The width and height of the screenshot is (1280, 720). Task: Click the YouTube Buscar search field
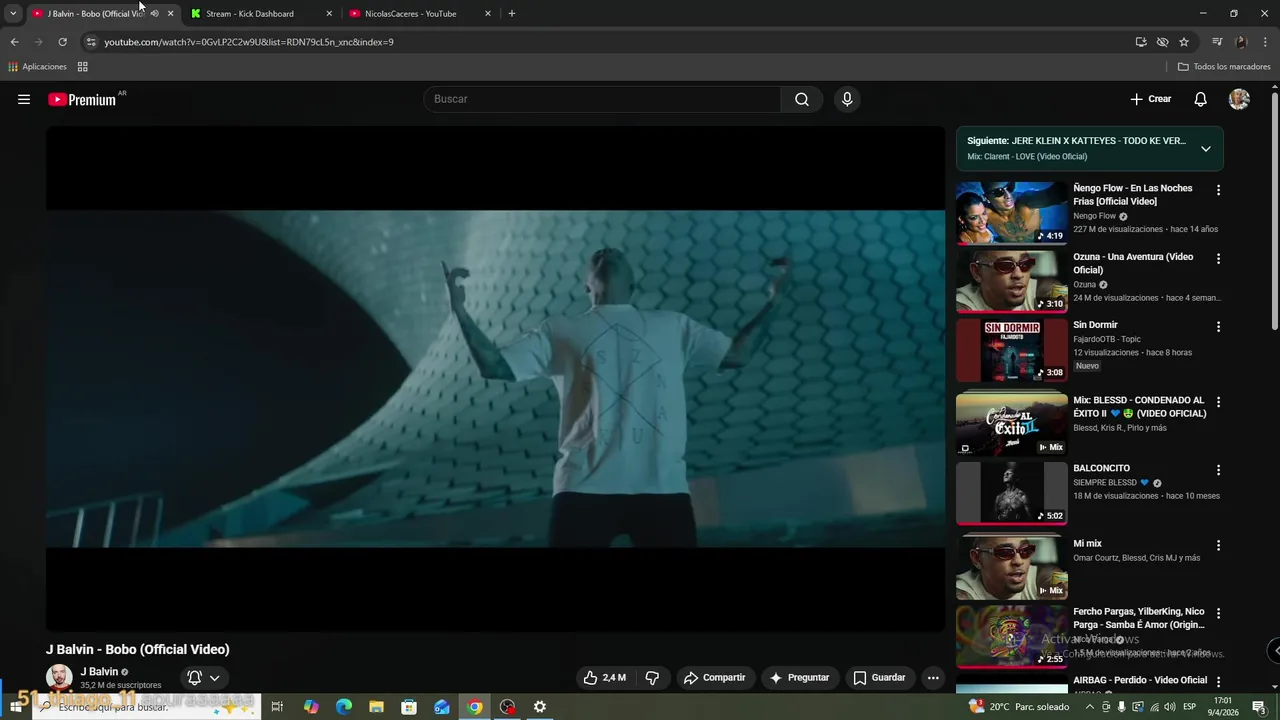pos(602,99)
